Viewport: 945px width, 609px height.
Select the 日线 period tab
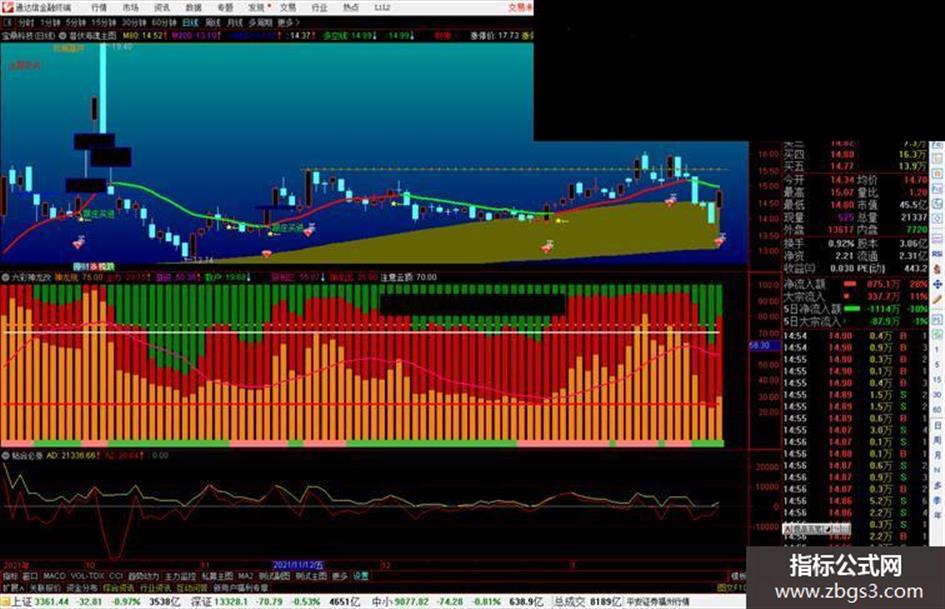point(190,23)
